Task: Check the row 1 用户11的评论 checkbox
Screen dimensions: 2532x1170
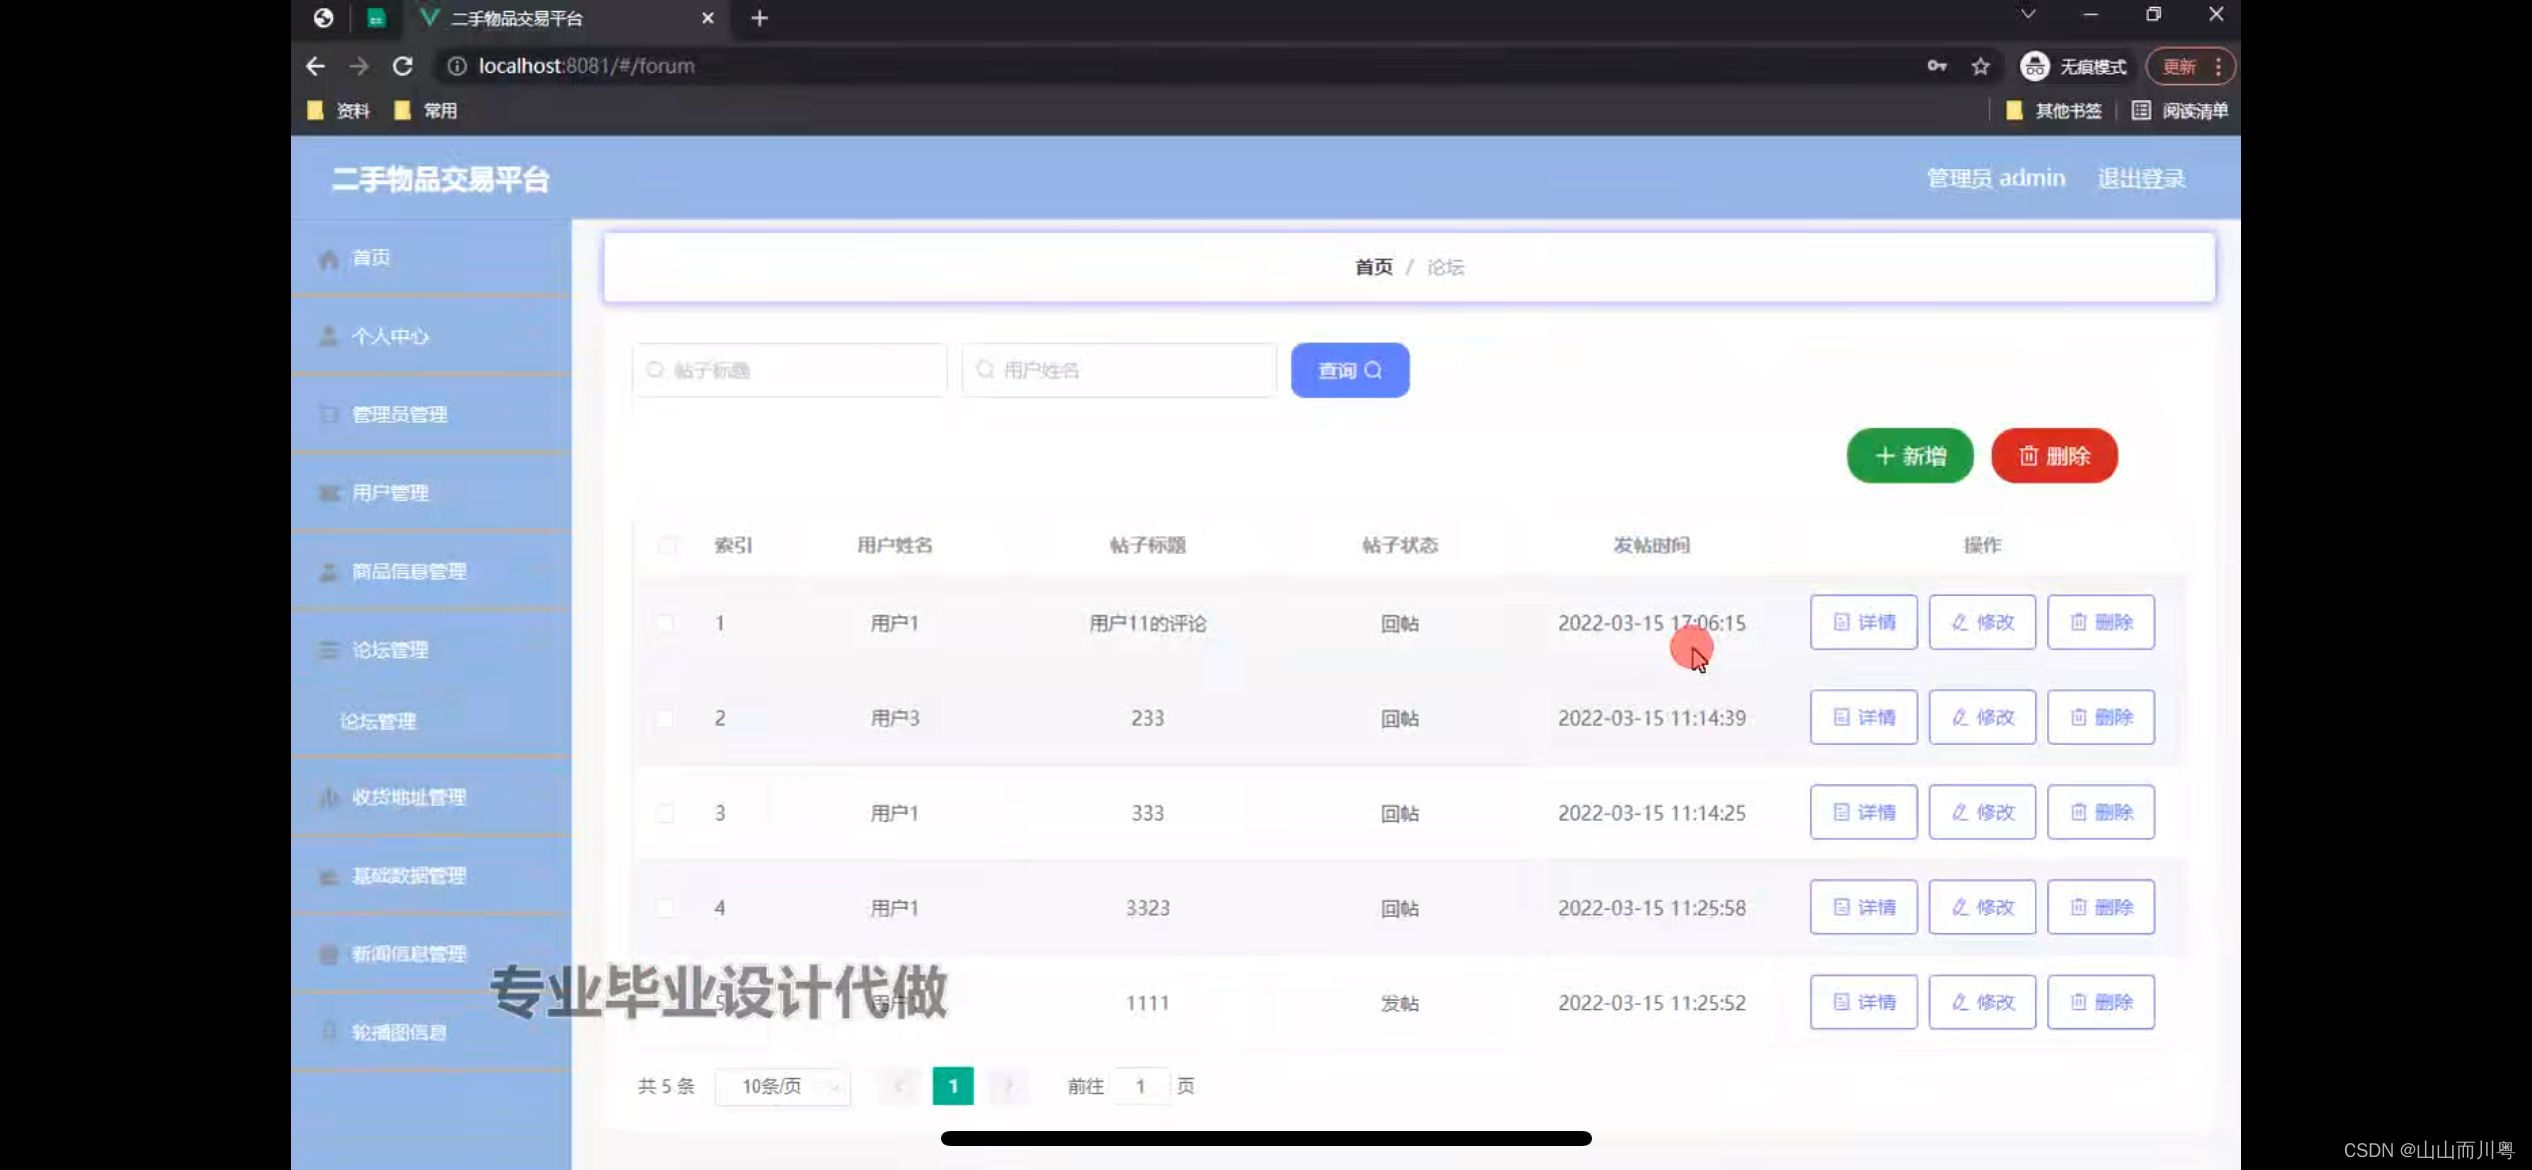Action: coord(665,622)
